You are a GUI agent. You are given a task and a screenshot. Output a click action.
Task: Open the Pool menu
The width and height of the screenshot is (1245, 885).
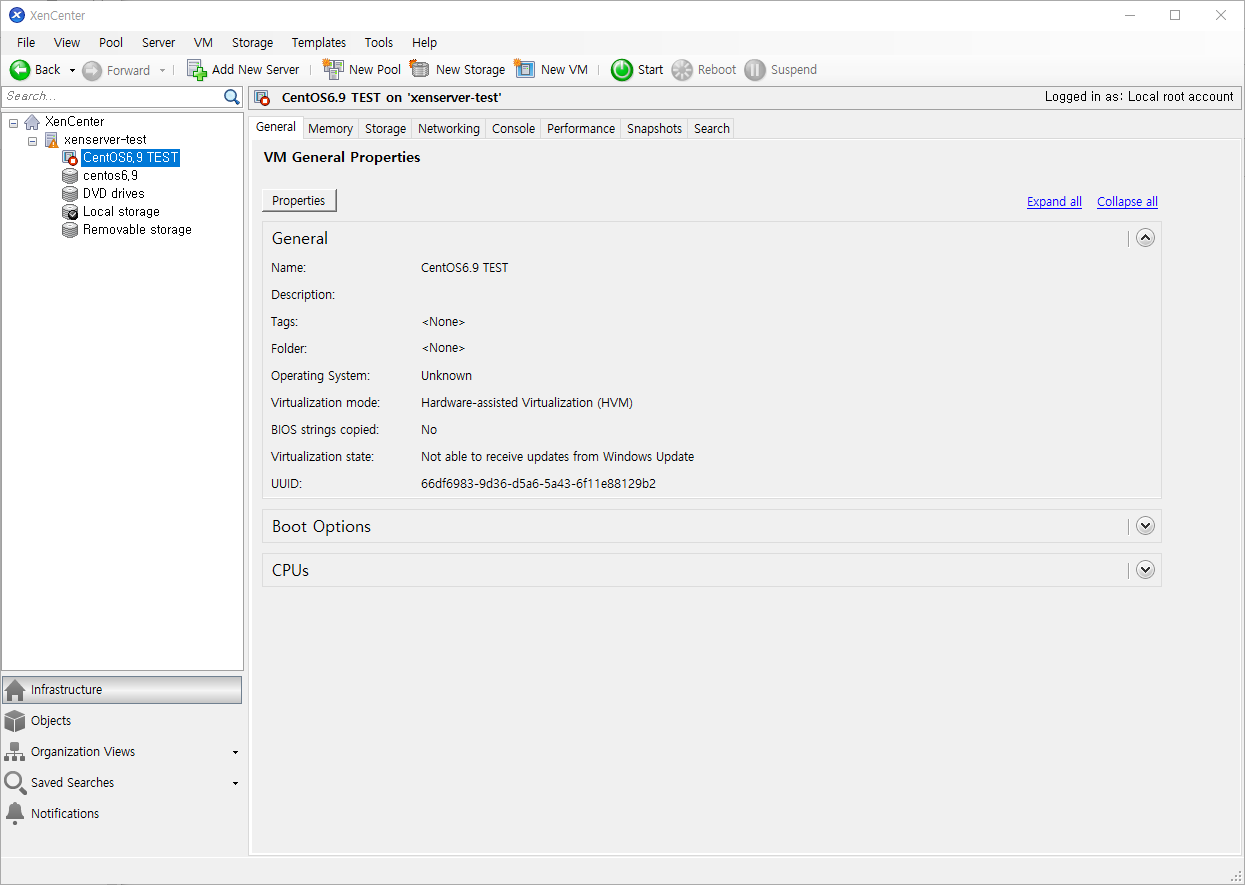click(111, 43)
